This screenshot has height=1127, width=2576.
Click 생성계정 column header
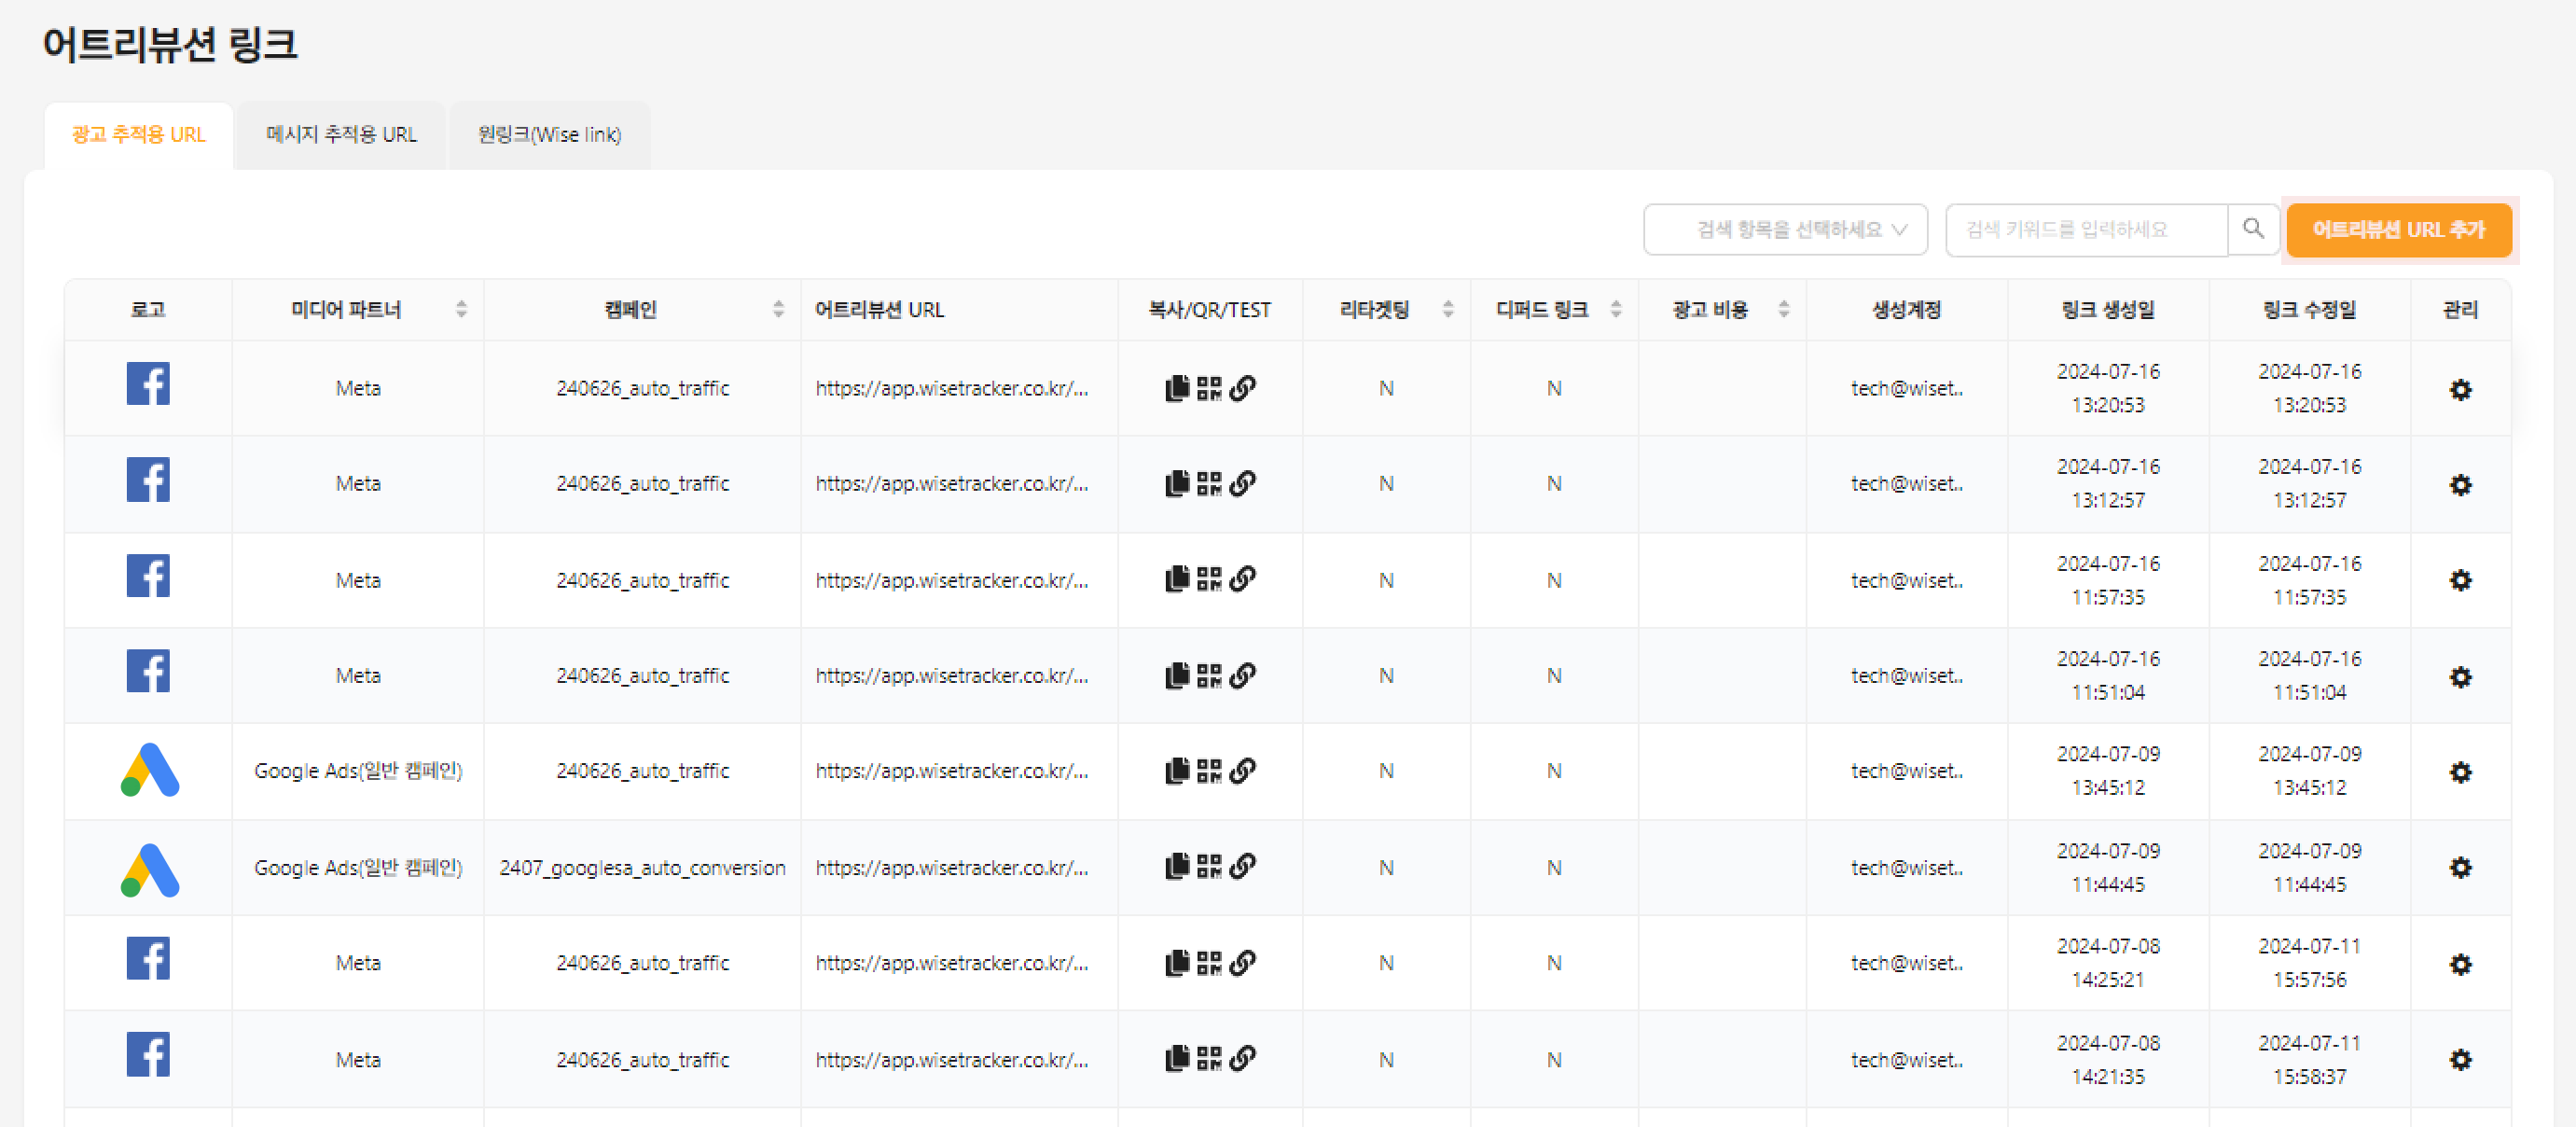(x=1906, y=309)
